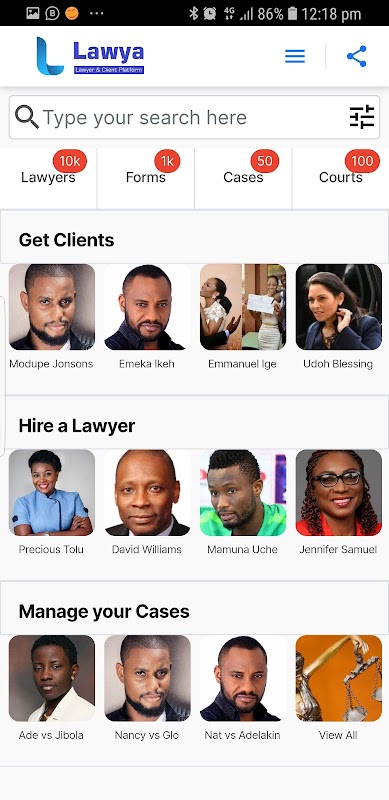389x800 pixels.
Task: Tap the 10k badge on Lawyers
Action: coord(69,161)
